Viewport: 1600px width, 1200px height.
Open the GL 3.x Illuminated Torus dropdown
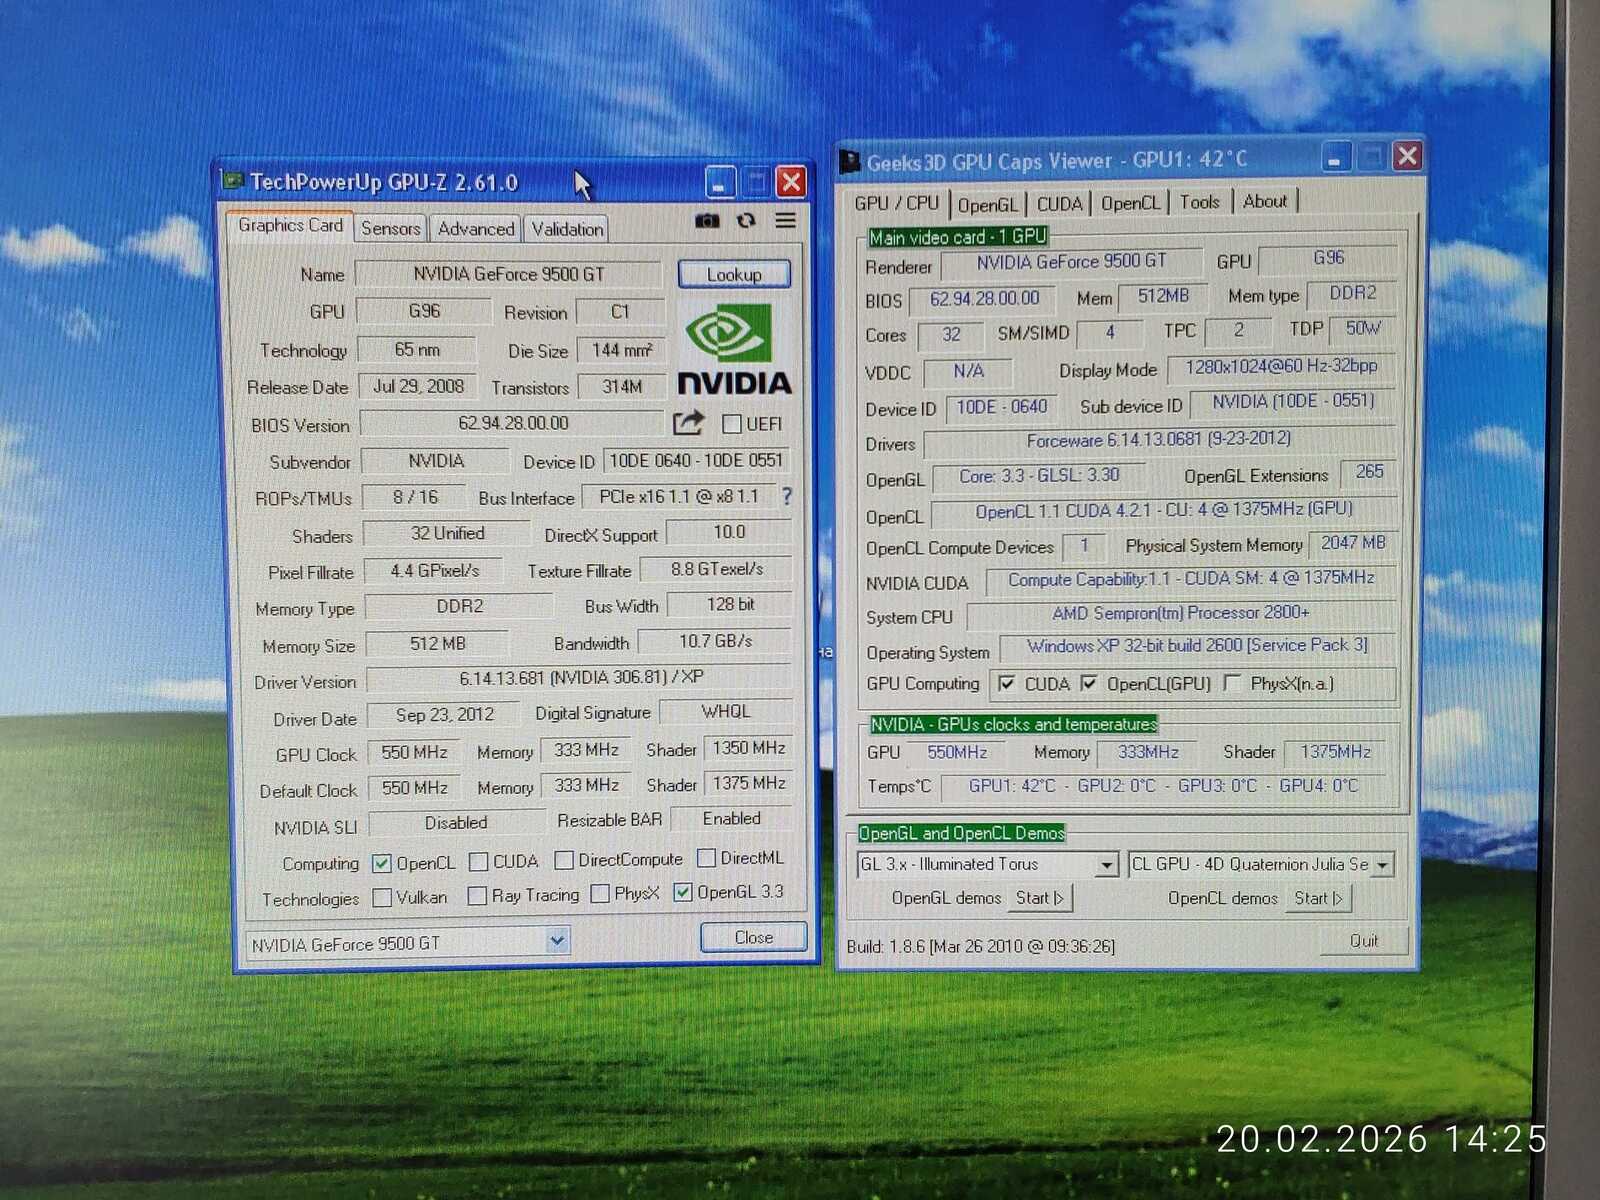click(1106, 864)
